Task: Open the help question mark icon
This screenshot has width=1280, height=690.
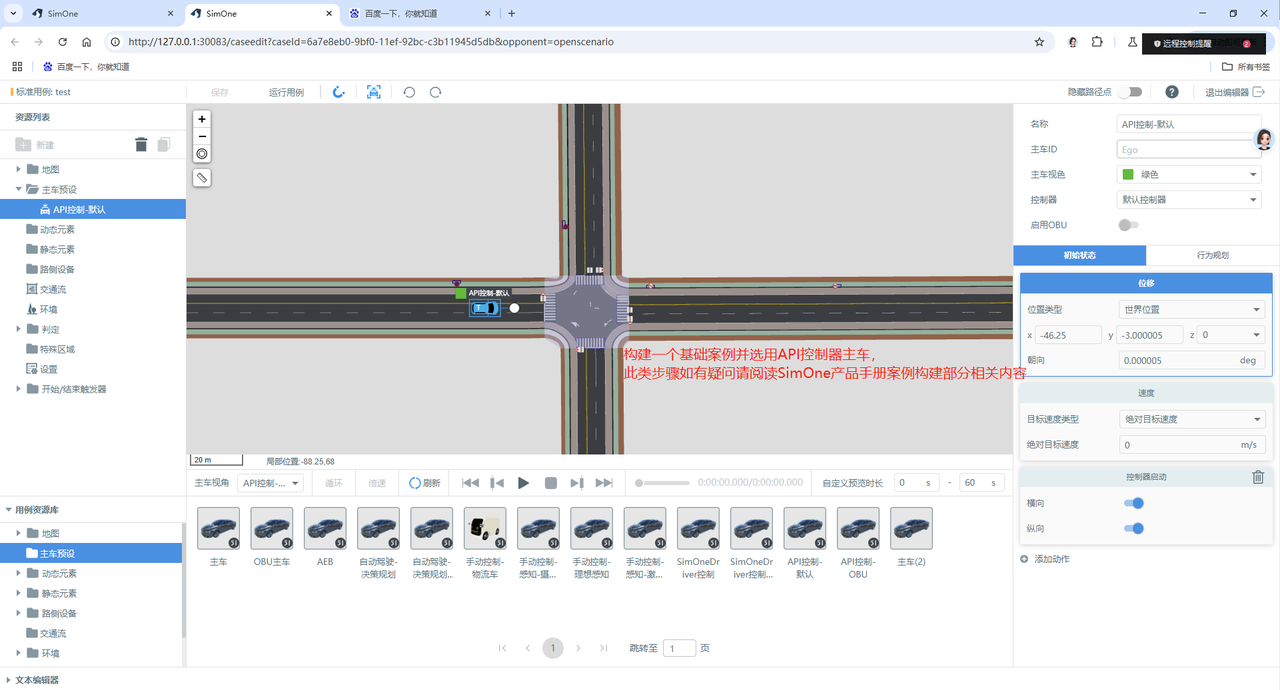Action: click(x=1172, y=92)
